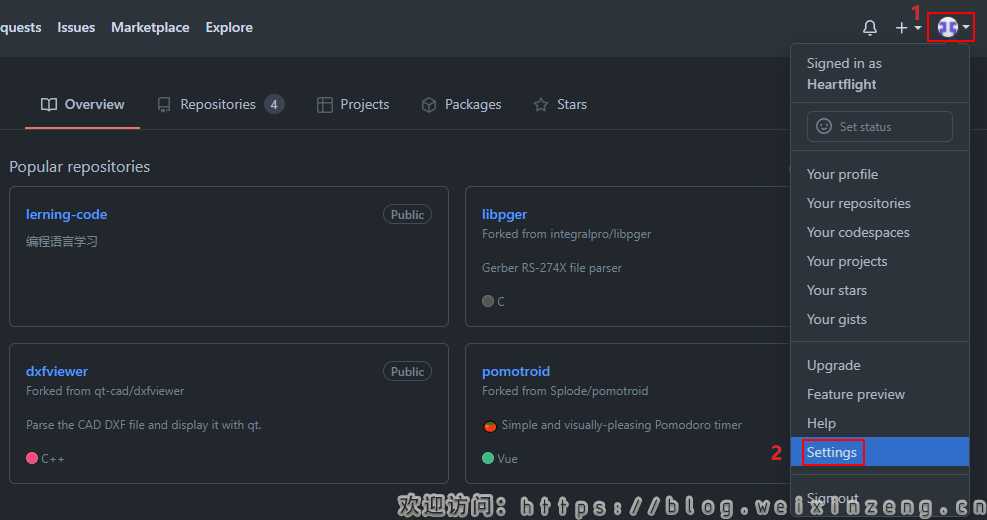Click 'Forked from qt-cad/dxfviewer' text
Screen dimensions: 987x520
[x=104, y=391]
